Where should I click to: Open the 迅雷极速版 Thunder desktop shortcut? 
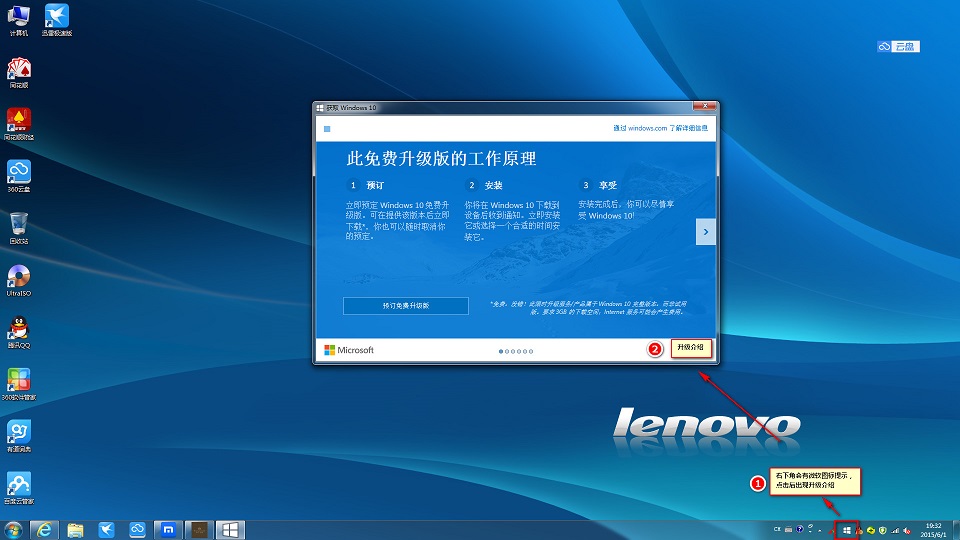pyautogui.click(x=57, y=20)
